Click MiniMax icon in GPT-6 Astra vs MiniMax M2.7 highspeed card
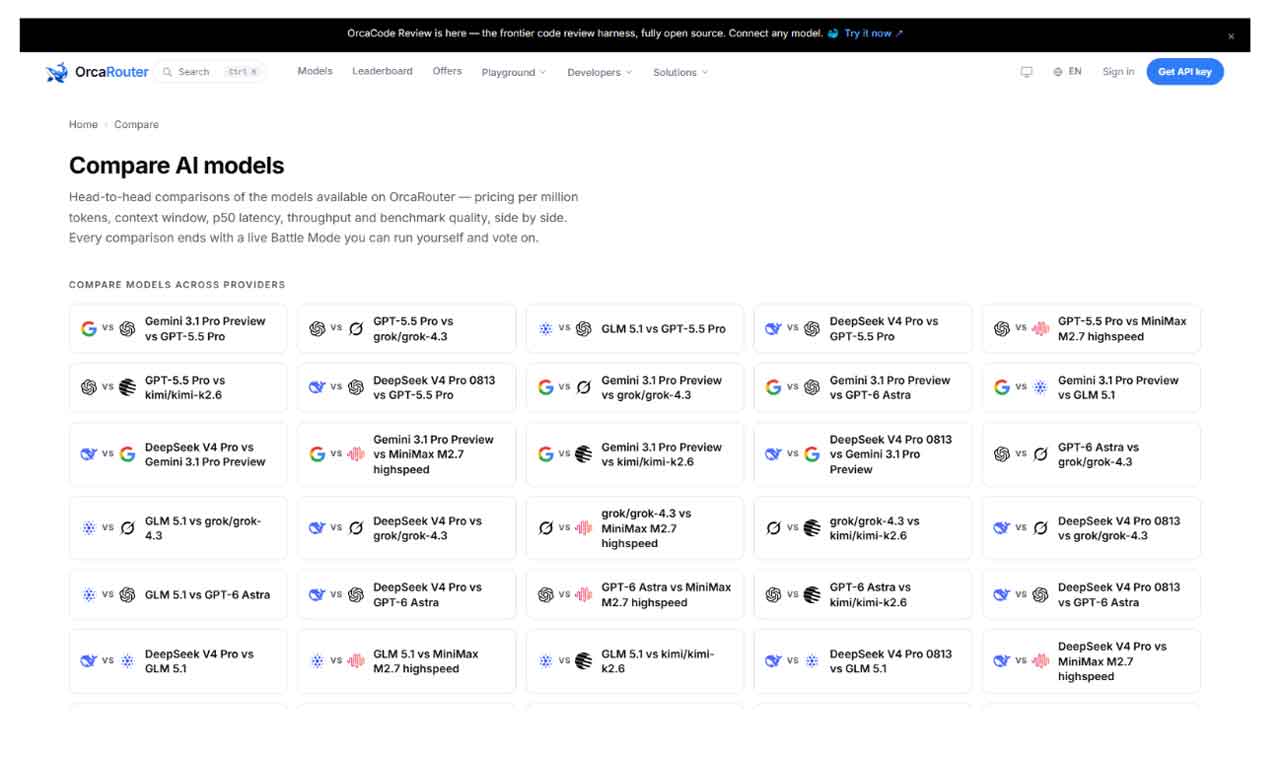The image size is (1280, 757). (x=584, y=595)
